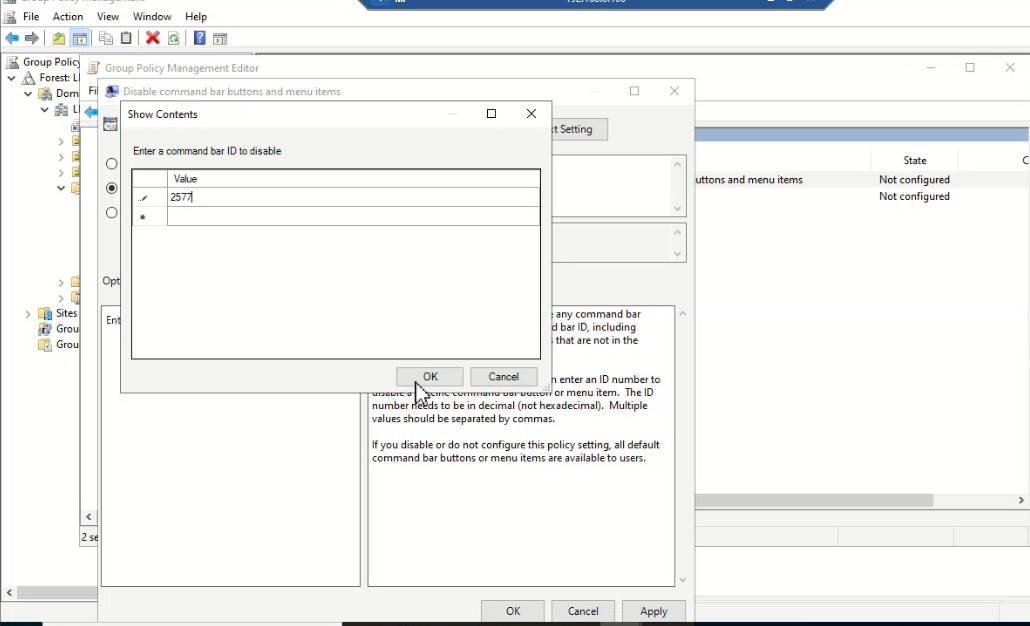Click the red X delete icon
This screenshot has width=1030, height=626.
[x=152, y=38]
